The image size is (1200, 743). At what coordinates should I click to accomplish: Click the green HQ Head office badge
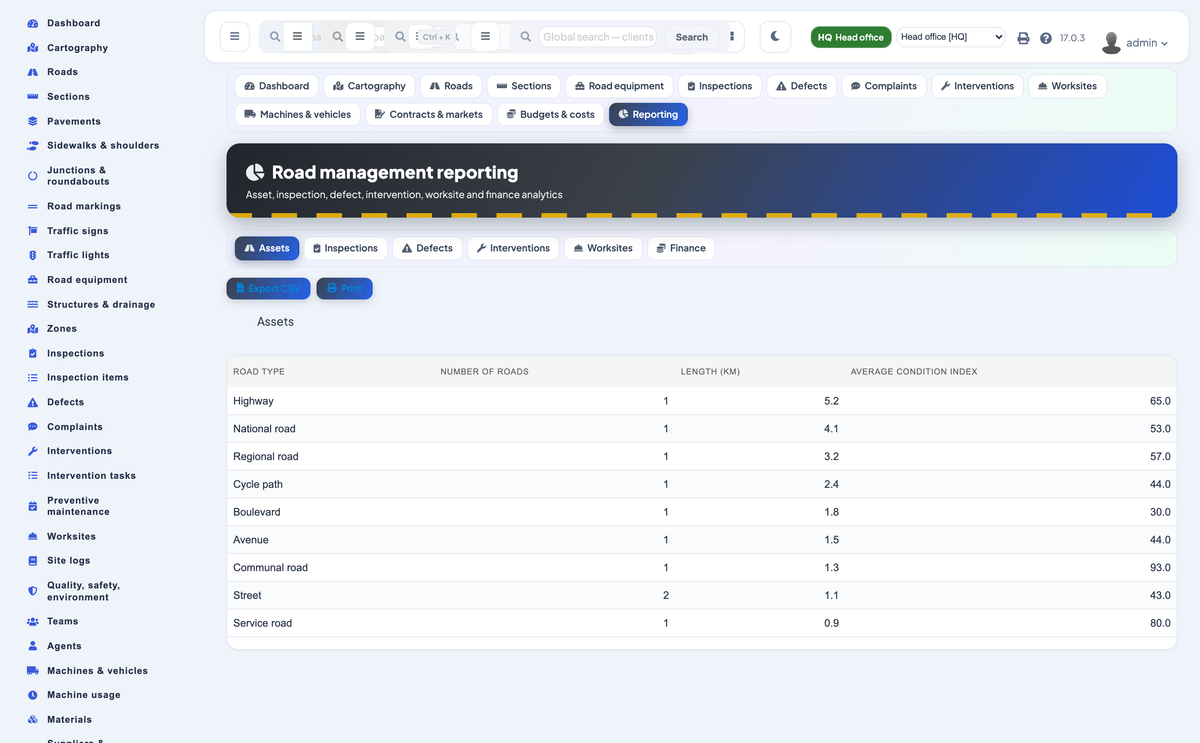click(851, 37)
